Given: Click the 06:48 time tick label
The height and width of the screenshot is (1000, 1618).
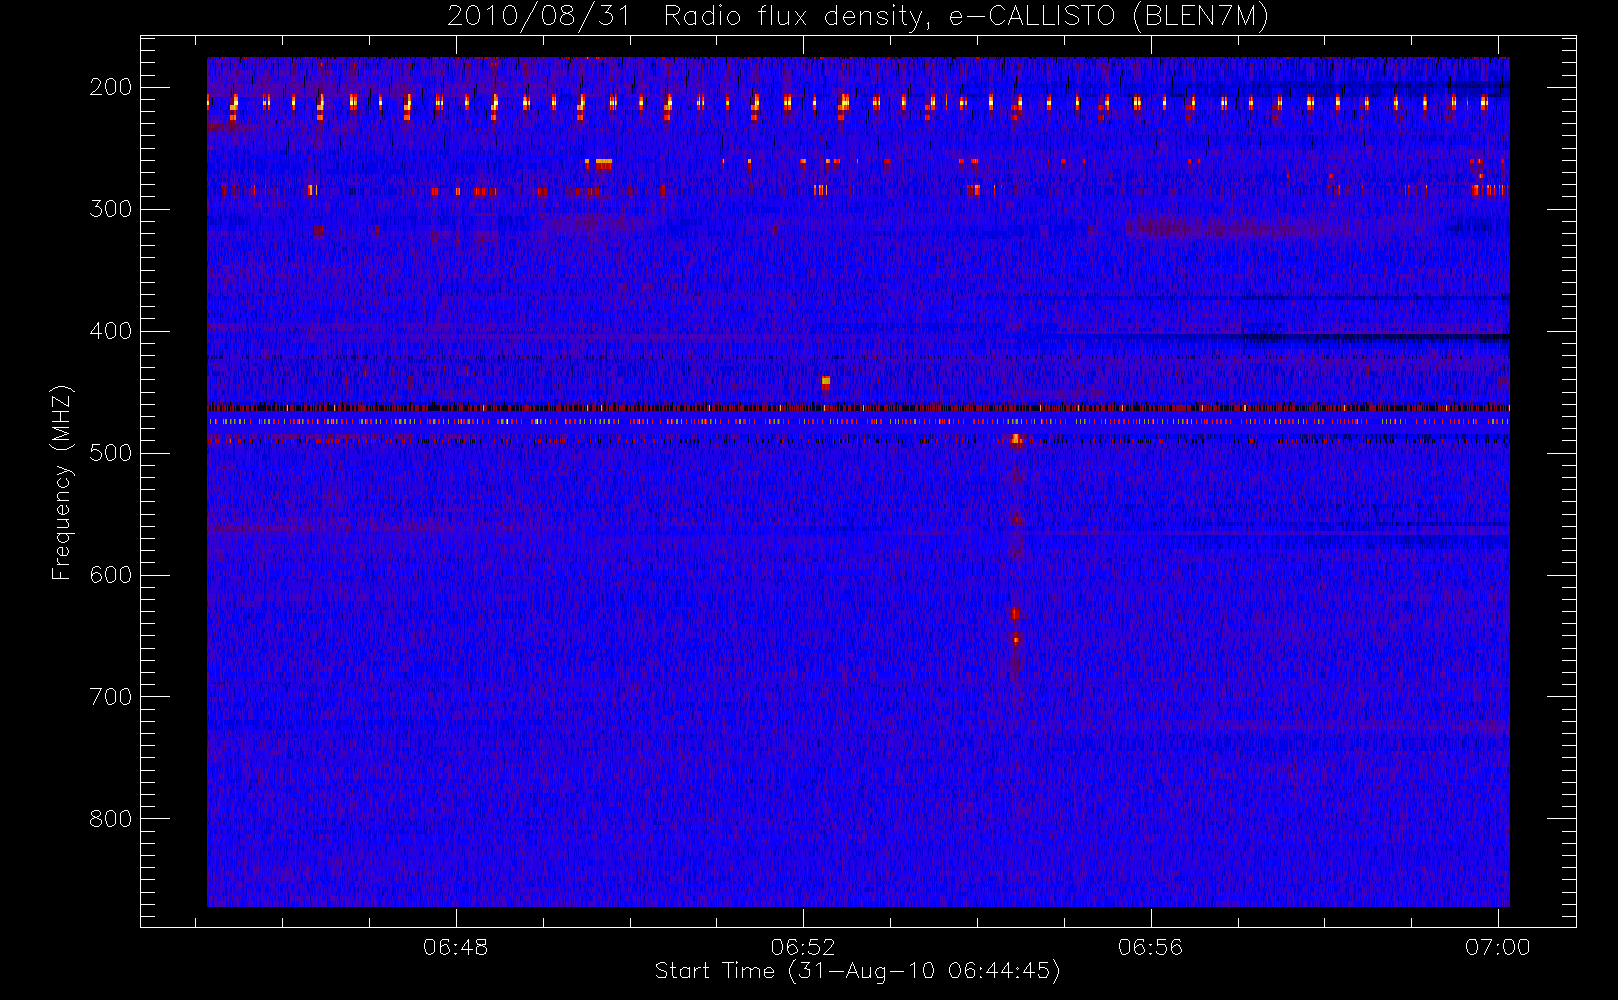Looking at the screenshot, I should (456, 947).
